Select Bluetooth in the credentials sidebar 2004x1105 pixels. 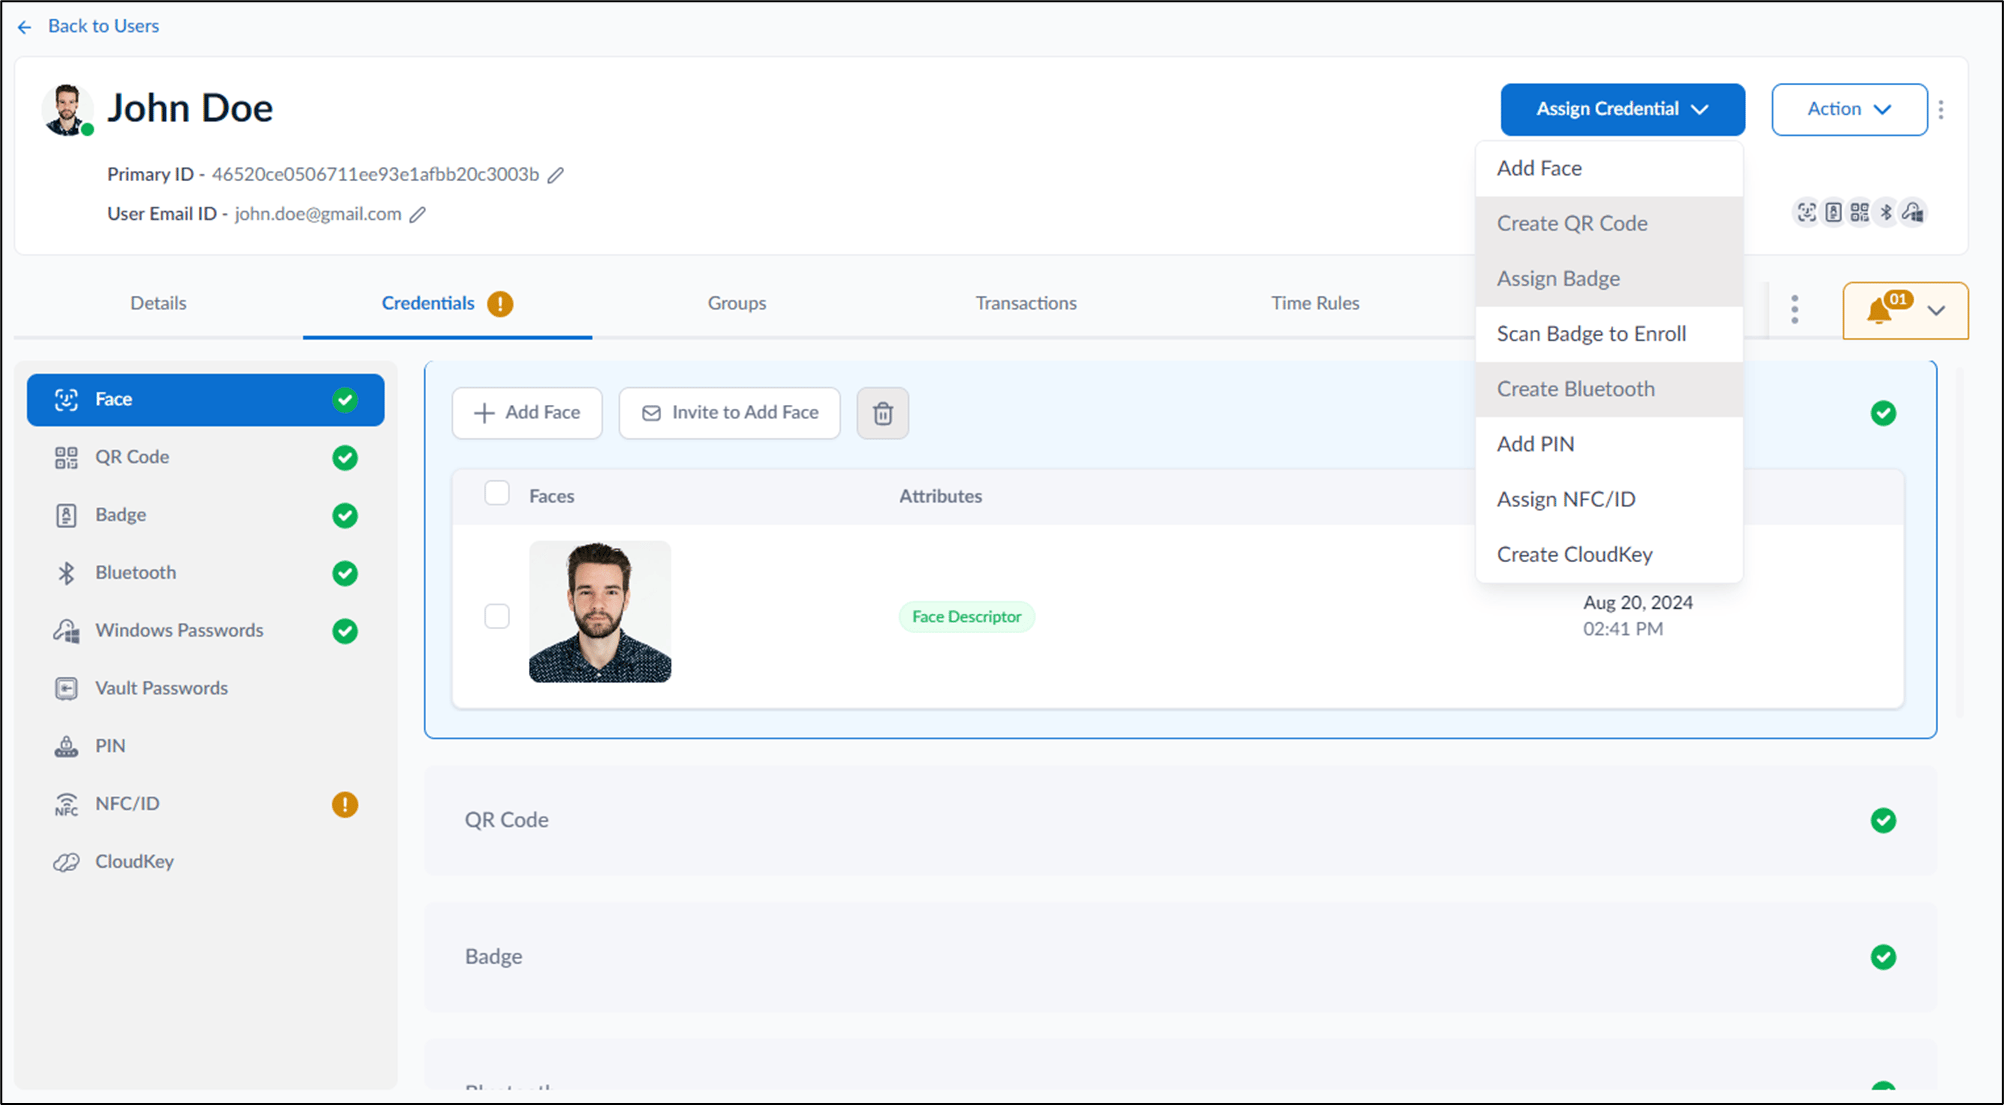[205, 573]
